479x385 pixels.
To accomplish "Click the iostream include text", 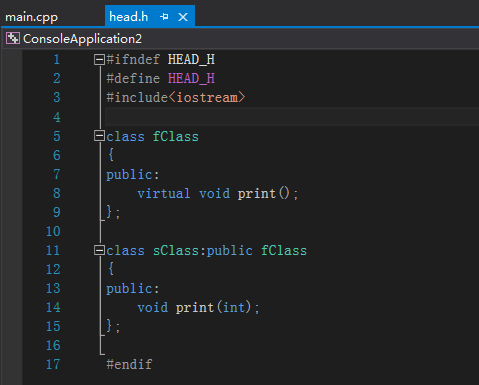I will point(207,98).
